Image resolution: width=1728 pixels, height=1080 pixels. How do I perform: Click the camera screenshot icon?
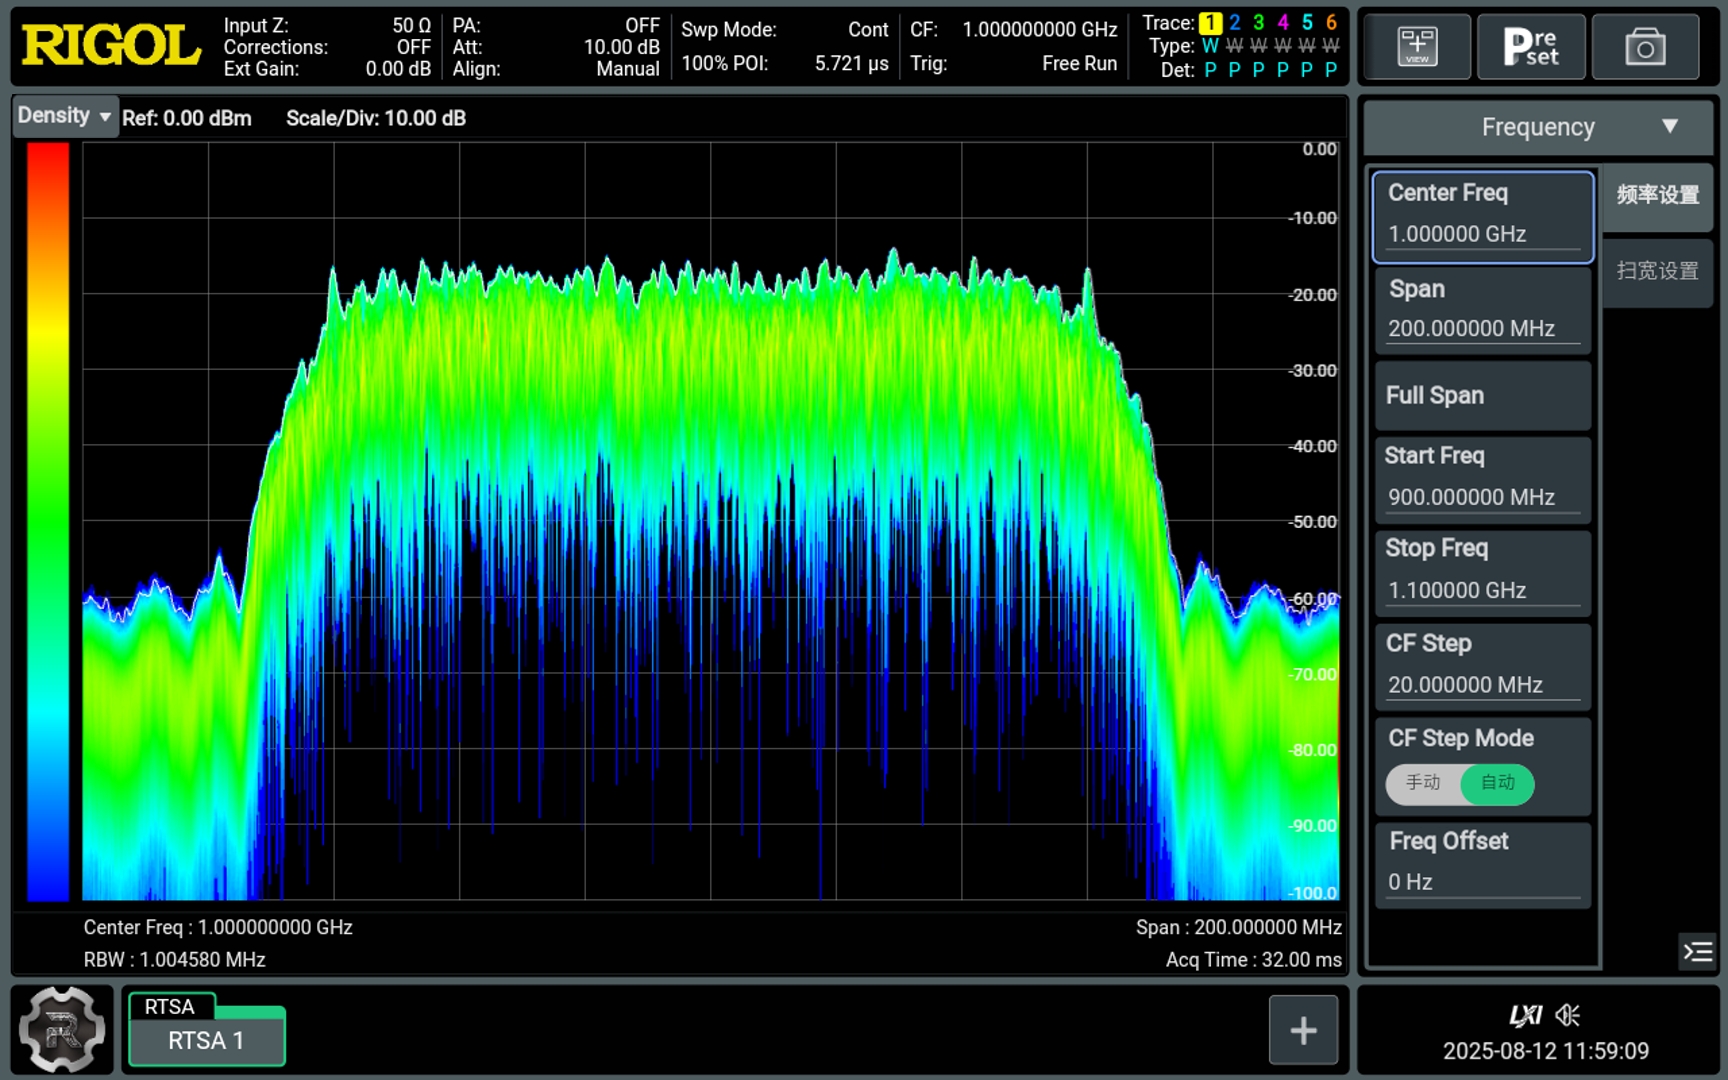click(x=1646, y=46)
